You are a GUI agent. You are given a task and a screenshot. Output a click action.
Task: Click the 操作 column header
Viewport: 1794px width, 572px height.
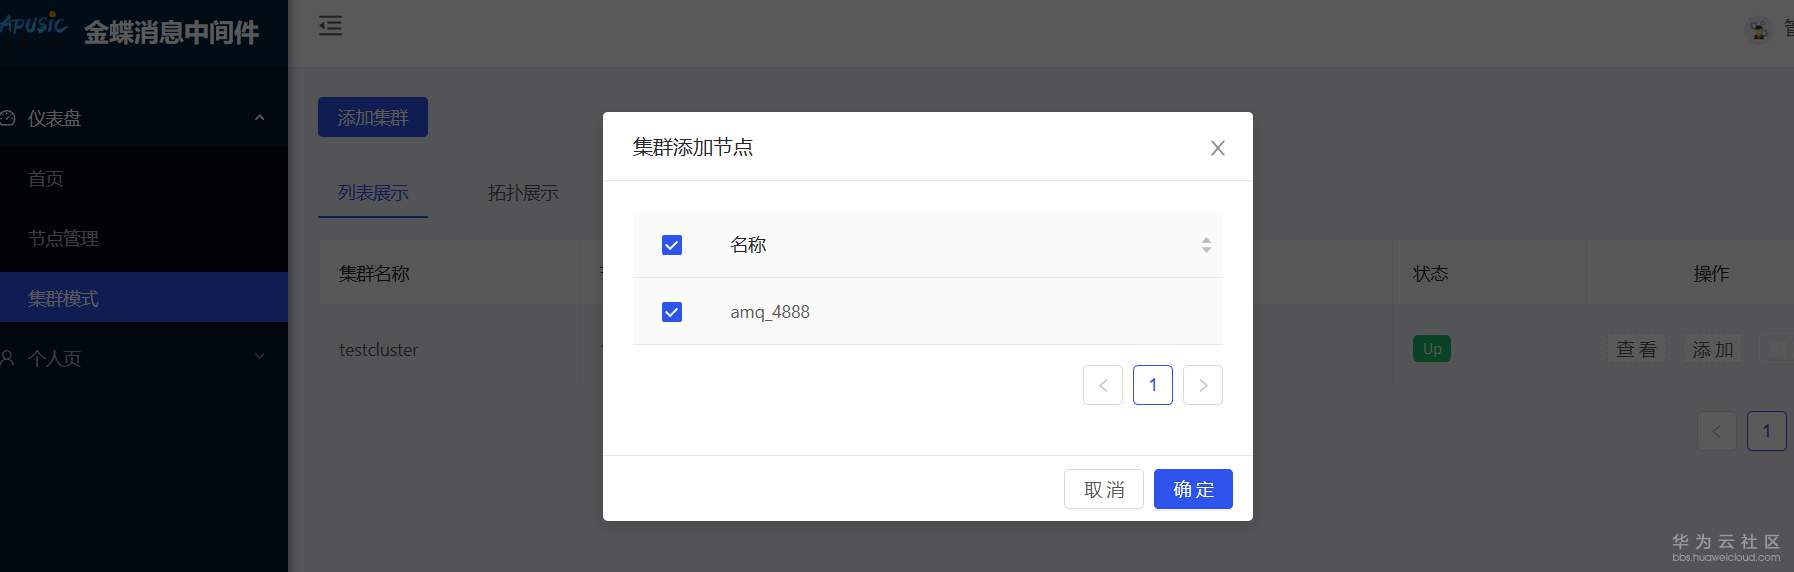[x=1711, y=273]
